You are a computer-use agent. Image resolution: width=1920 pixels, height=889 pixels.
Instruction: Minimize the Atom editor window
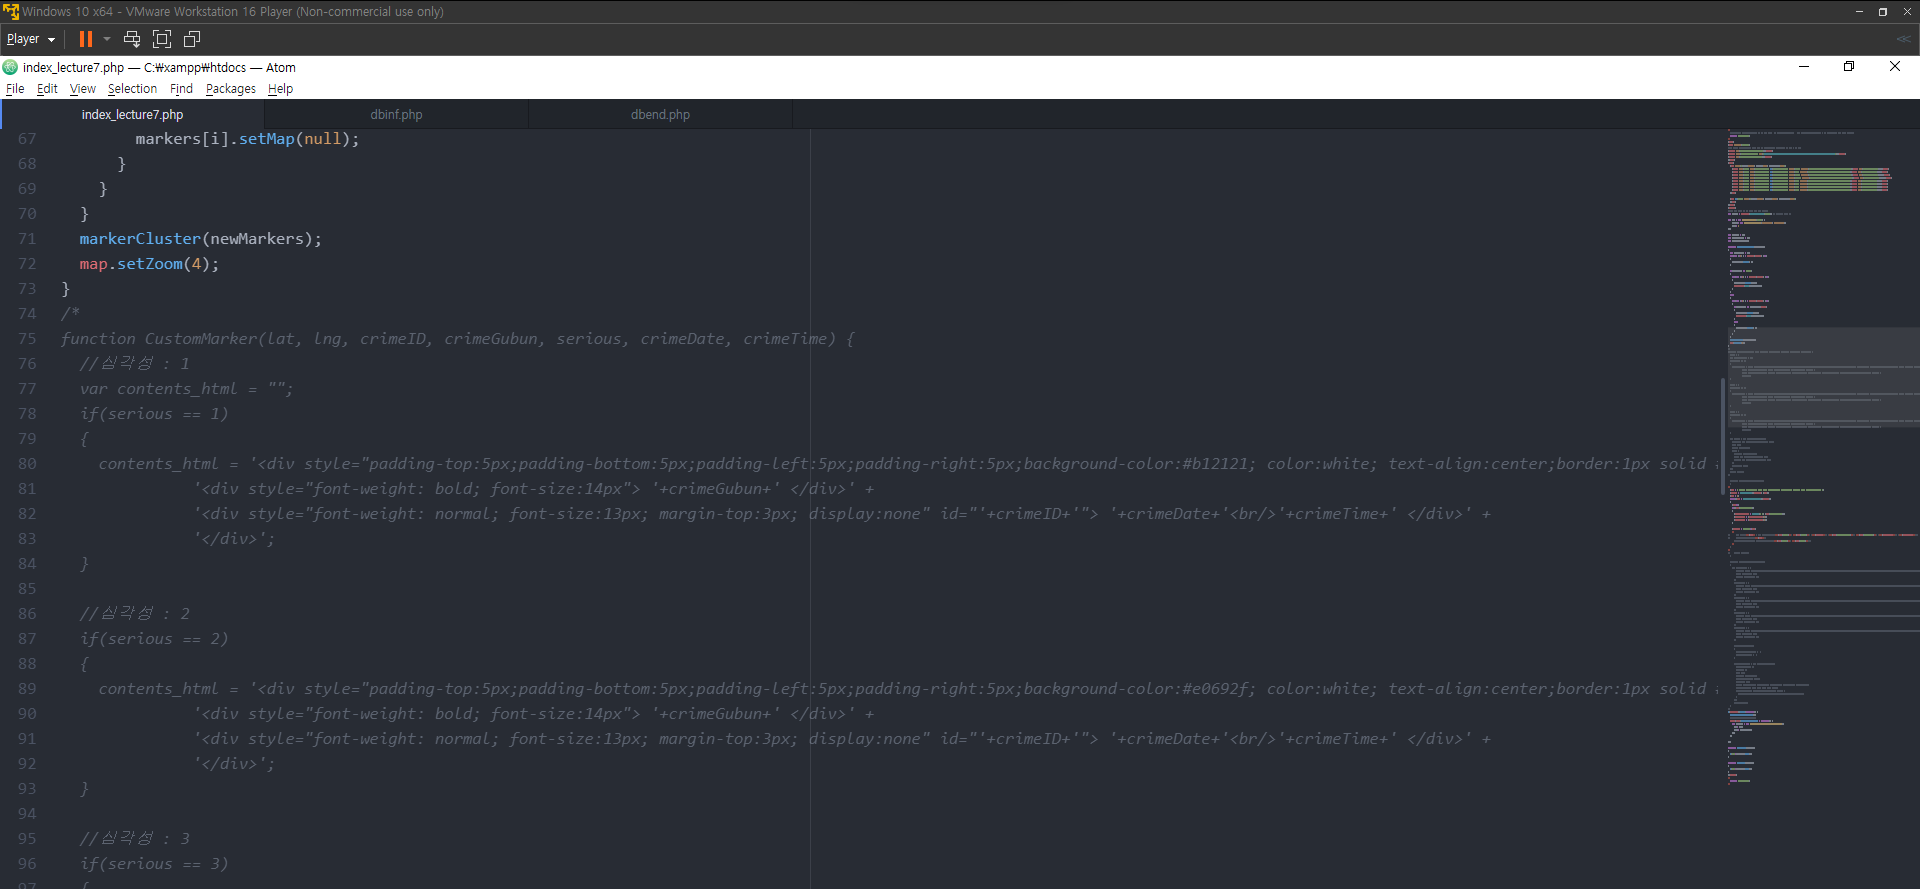[1804, 66]
